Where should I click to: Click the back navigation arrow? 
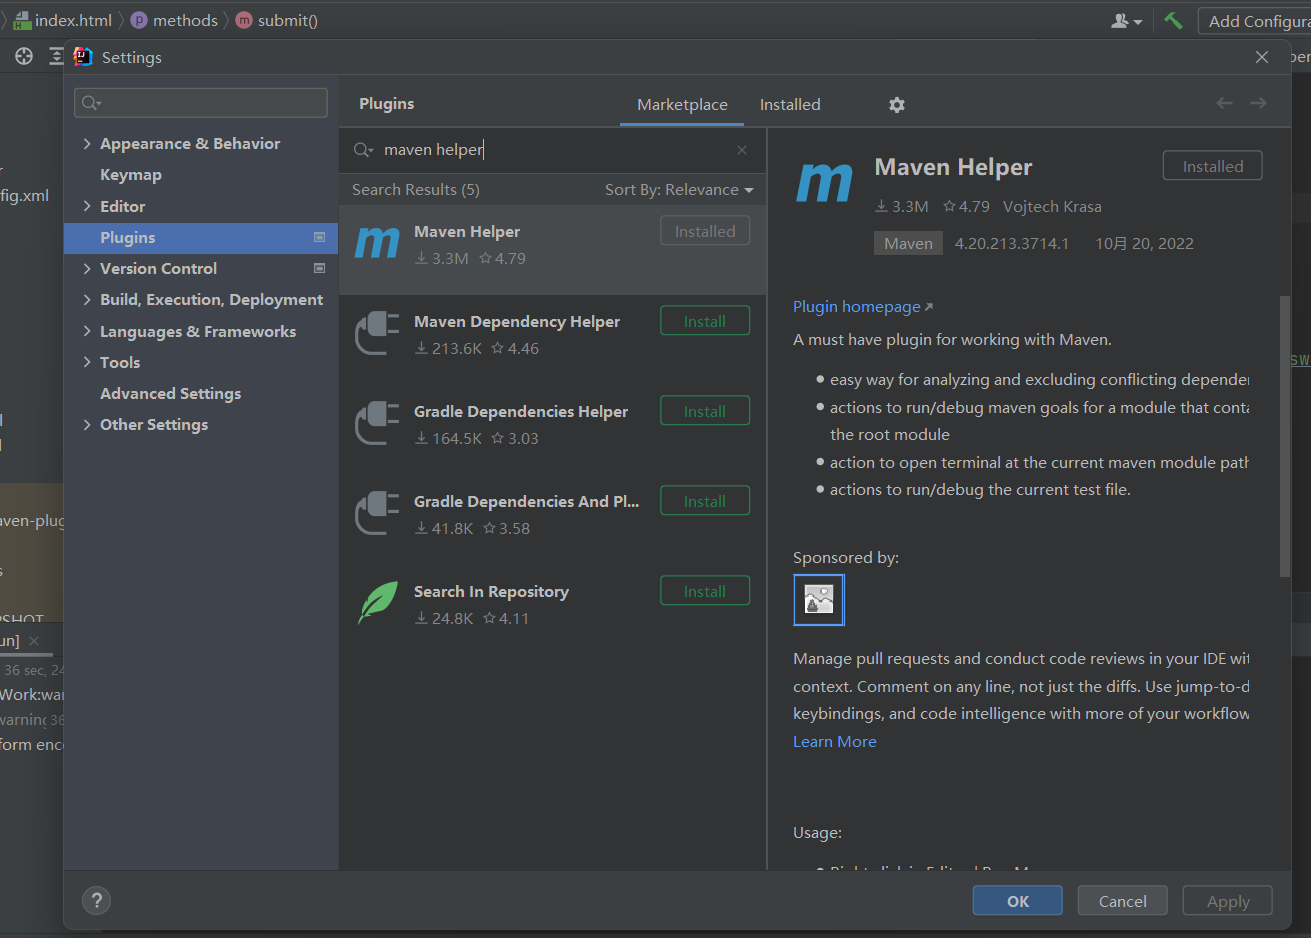click(x=1224, y=103)
